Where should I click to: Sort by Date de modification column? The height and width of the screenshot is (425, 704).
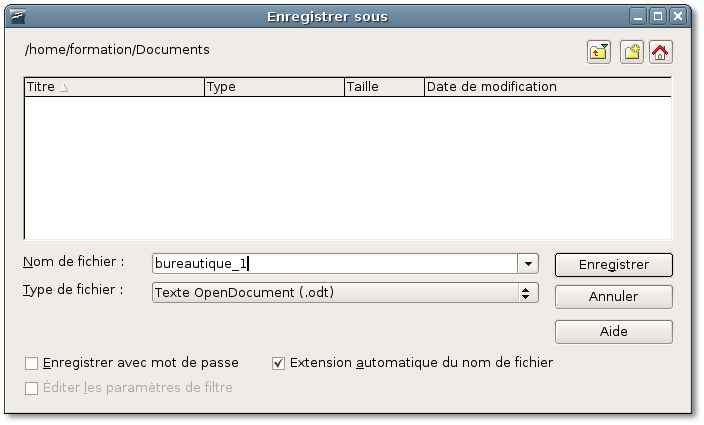548,87
